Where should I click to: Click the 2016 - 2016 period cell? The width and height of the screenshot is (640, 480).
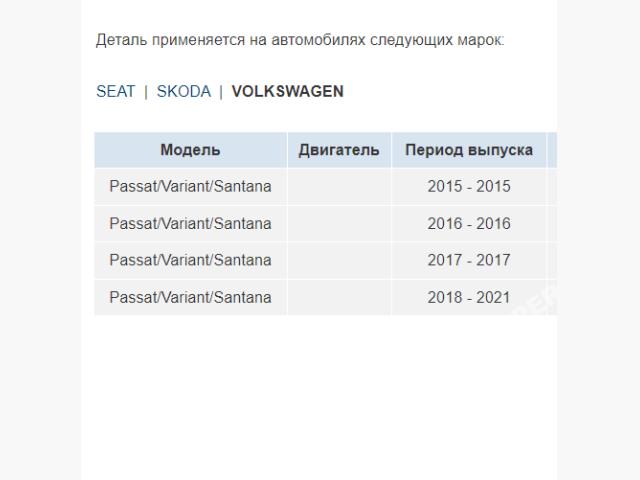(x=468, y=223)
